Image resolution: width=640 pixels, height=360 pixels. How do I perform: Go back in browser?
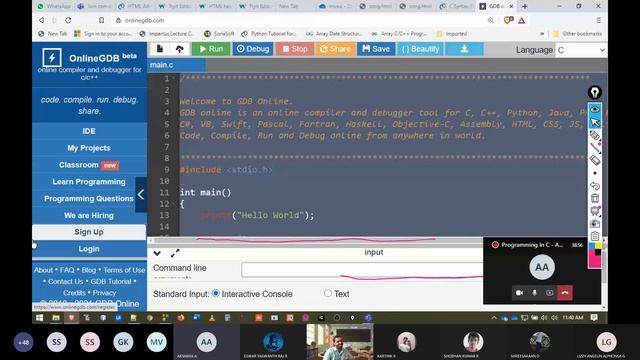[41, 20]
